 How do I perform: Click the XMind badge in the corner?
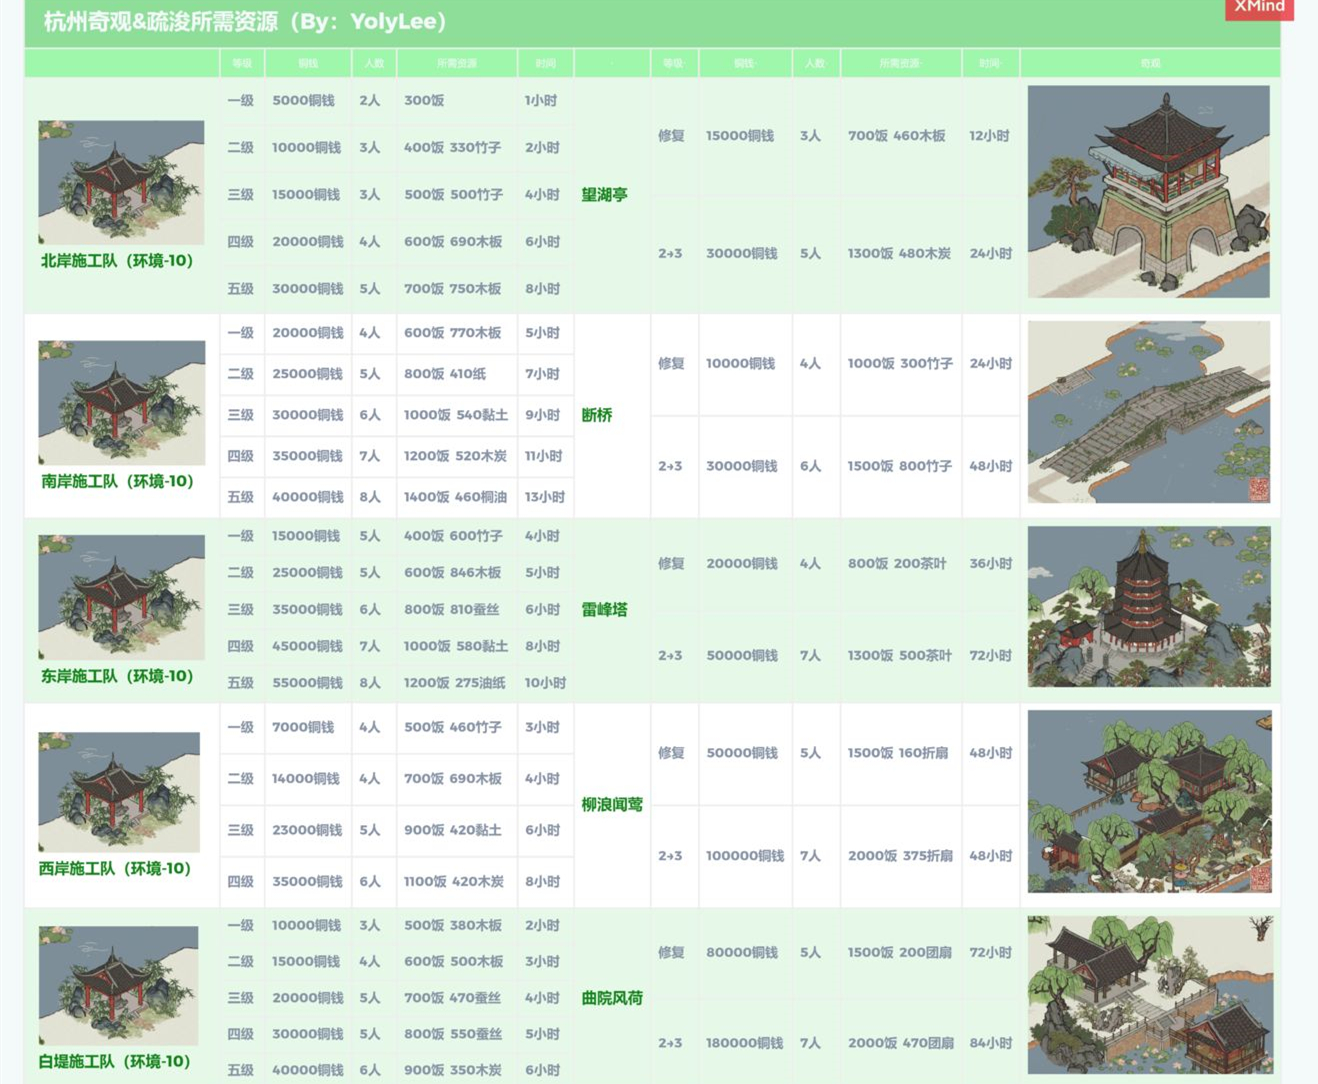pos(1259,8)
